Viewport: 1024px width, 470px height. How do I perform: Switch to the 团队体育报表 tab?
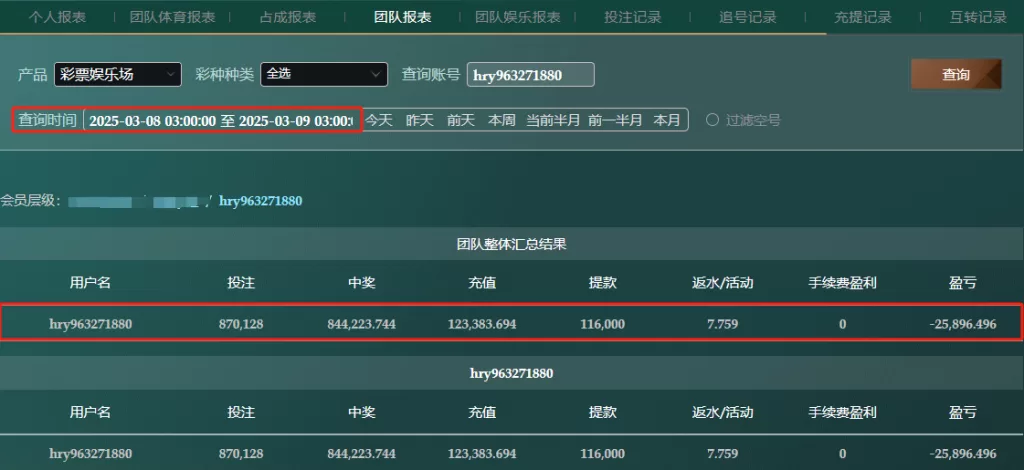pos(170,17)
